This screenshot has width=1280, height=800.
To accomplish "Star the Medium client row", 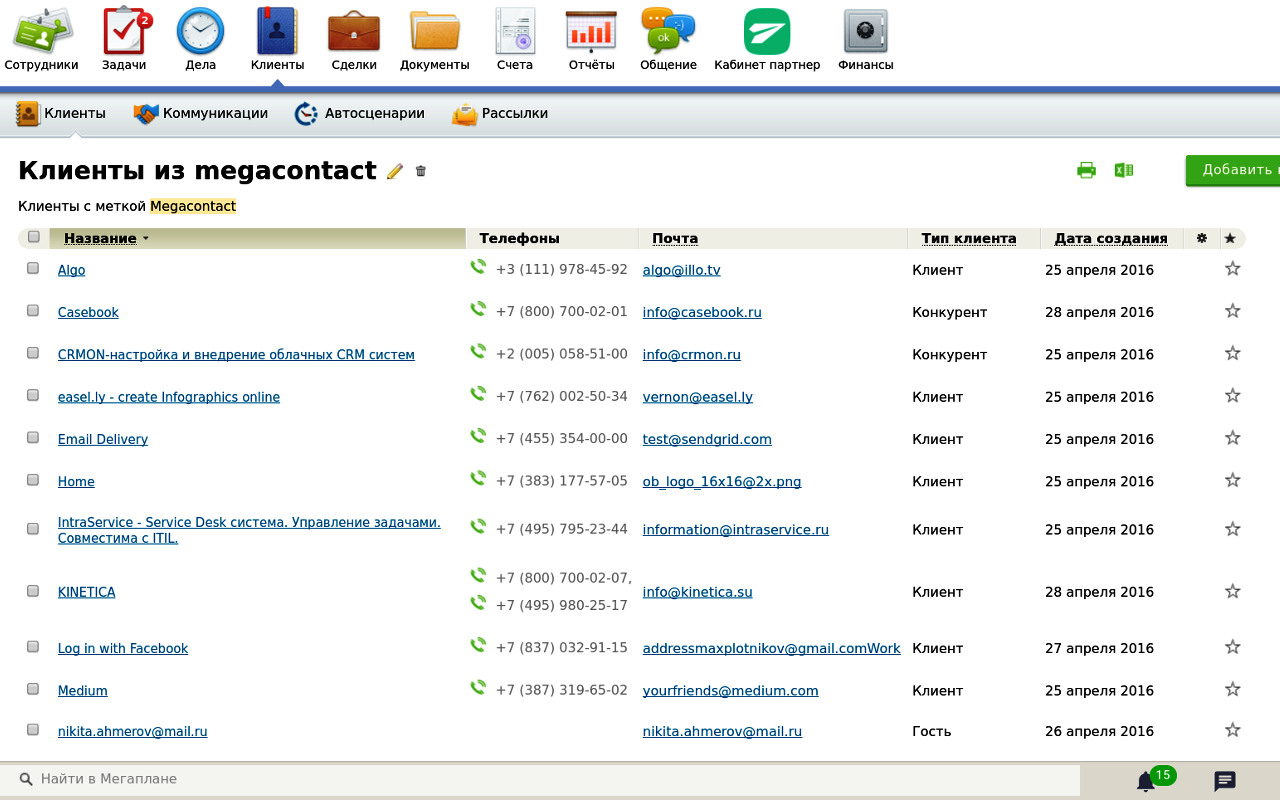I will (1233, 689).
